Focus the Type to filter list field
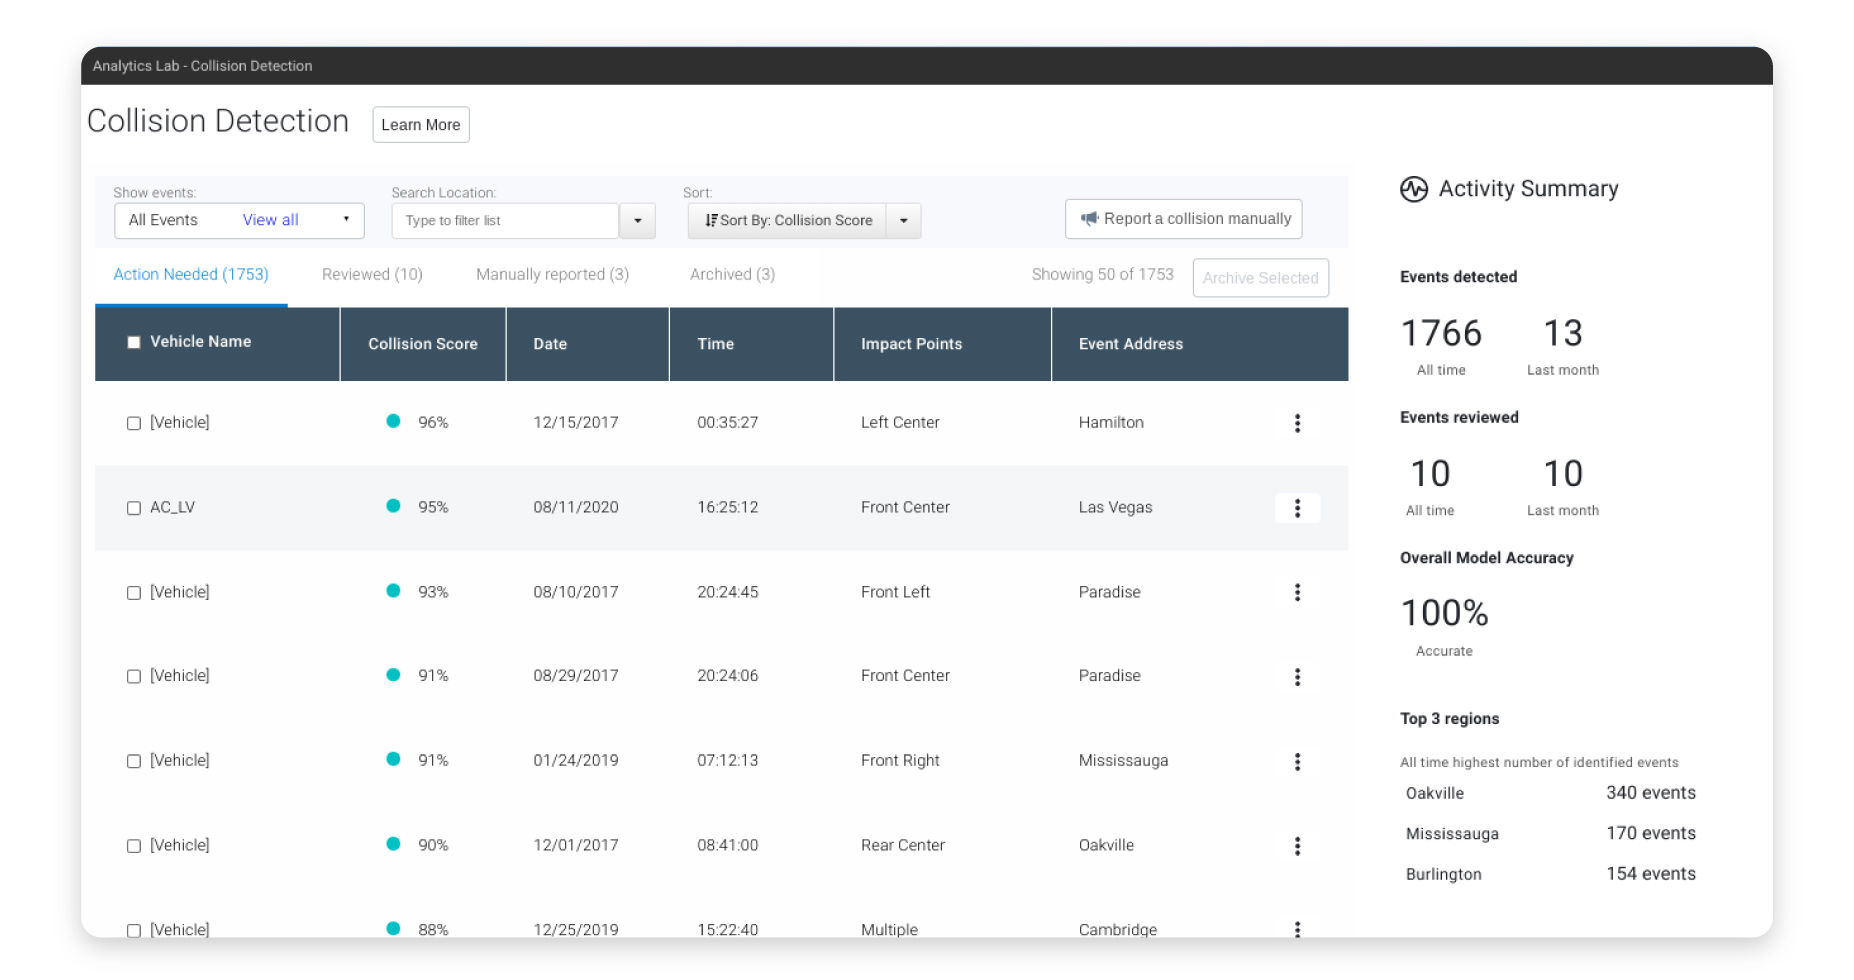Screen dimensions: 1854x980 tap(505, 221)
